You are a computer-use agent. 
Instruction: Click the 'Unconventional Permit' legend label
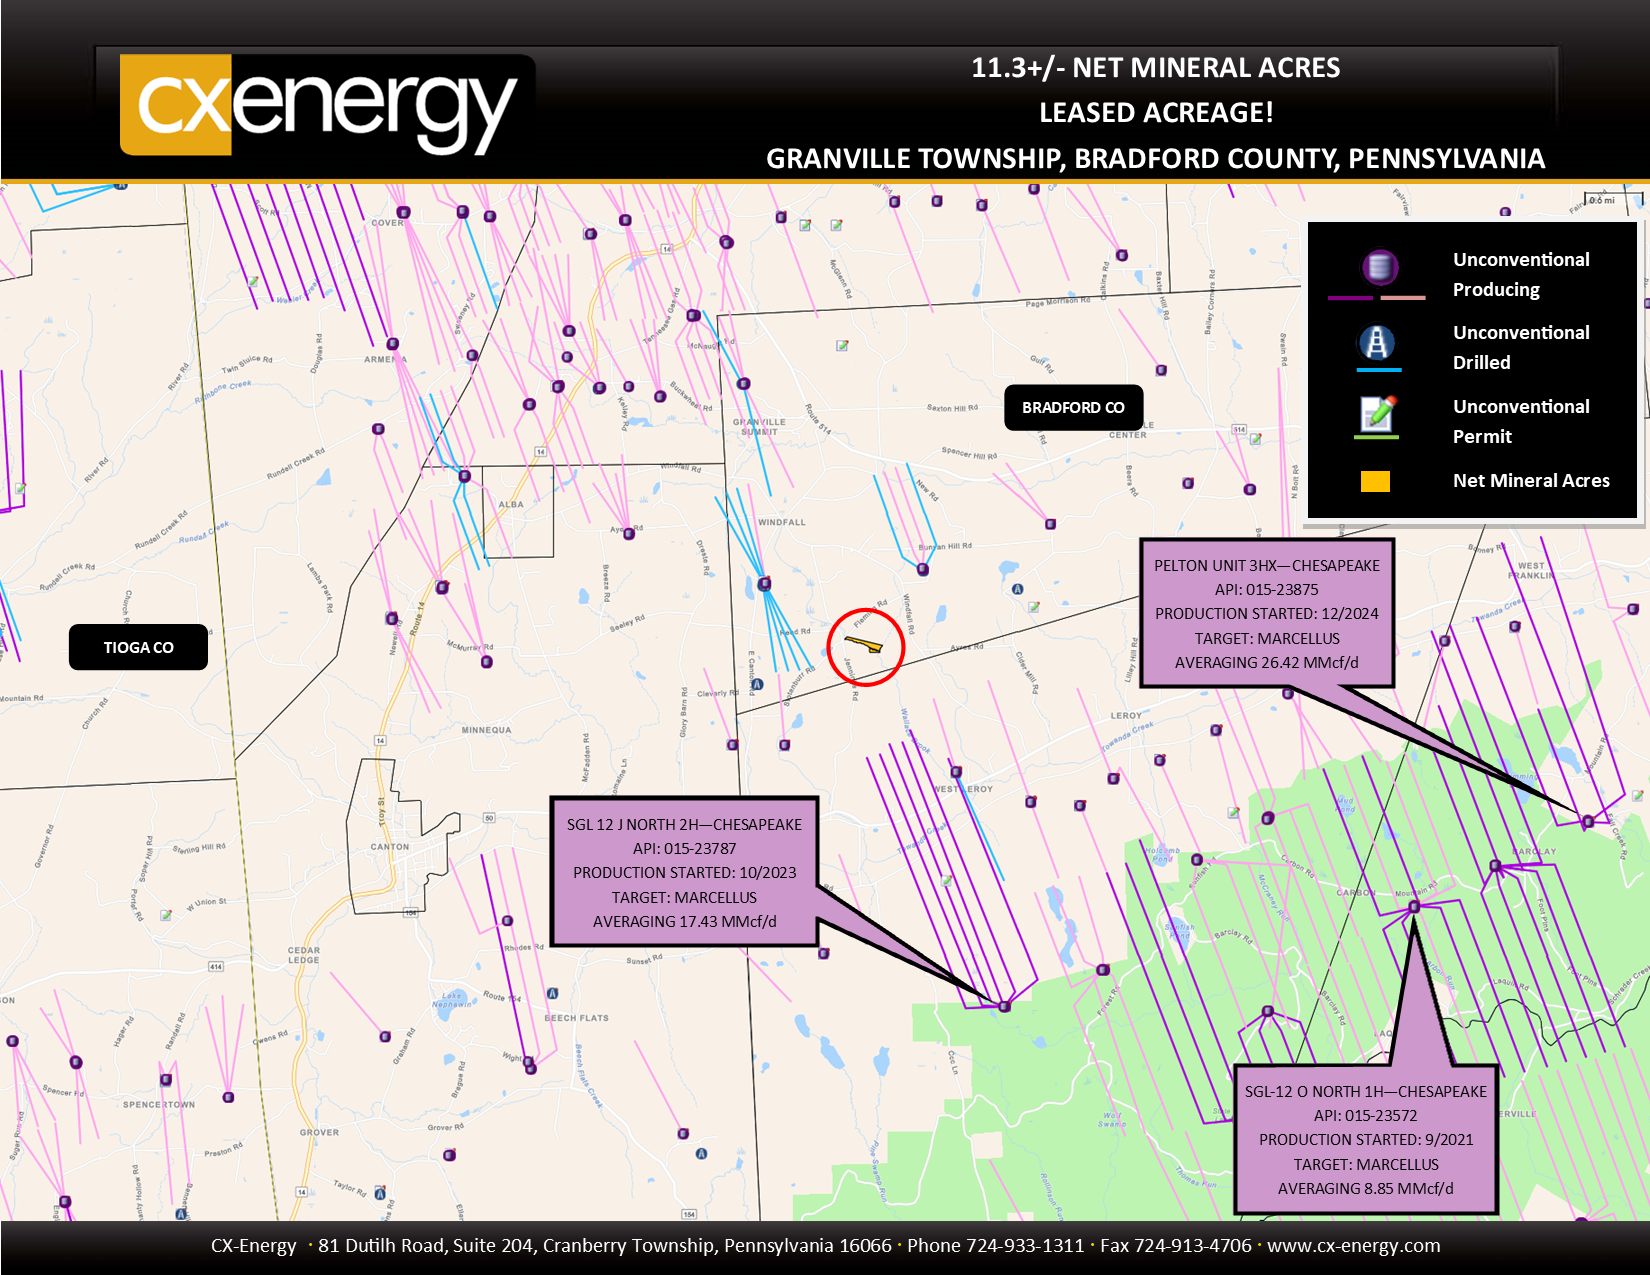point(1521,421)
